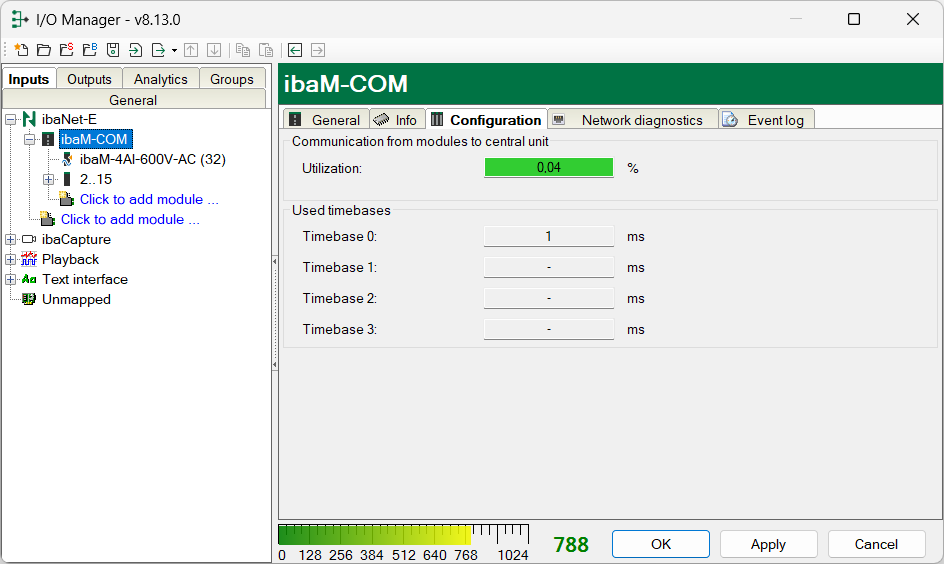The image size is (944, 564).
Task: Click the Timebase 3 value field
Action: click(x=549, y=329)
